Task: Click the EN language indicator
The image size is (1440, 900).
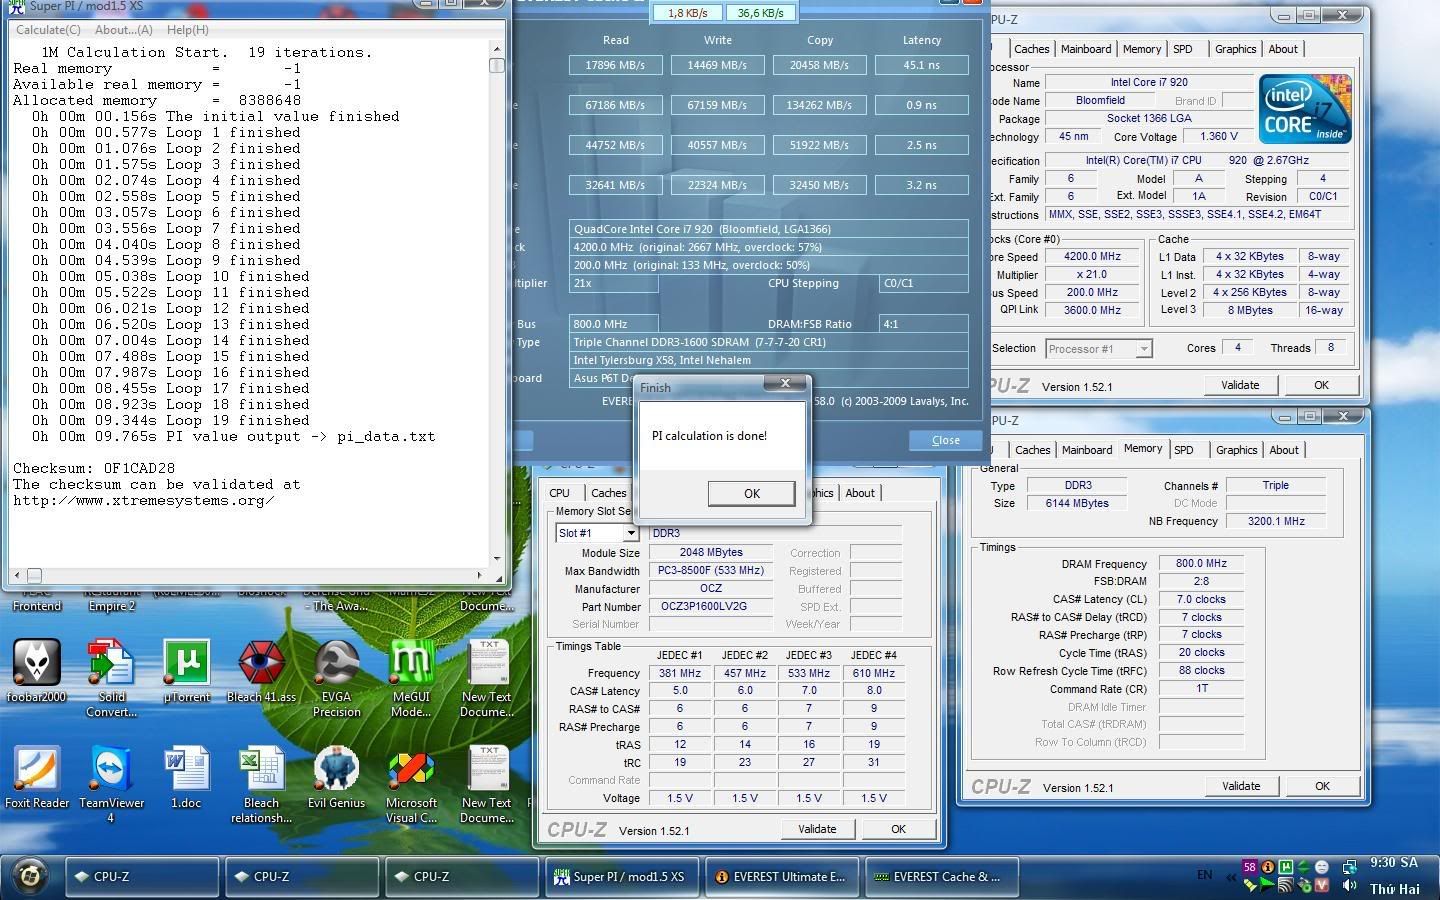Action: 1205,875
